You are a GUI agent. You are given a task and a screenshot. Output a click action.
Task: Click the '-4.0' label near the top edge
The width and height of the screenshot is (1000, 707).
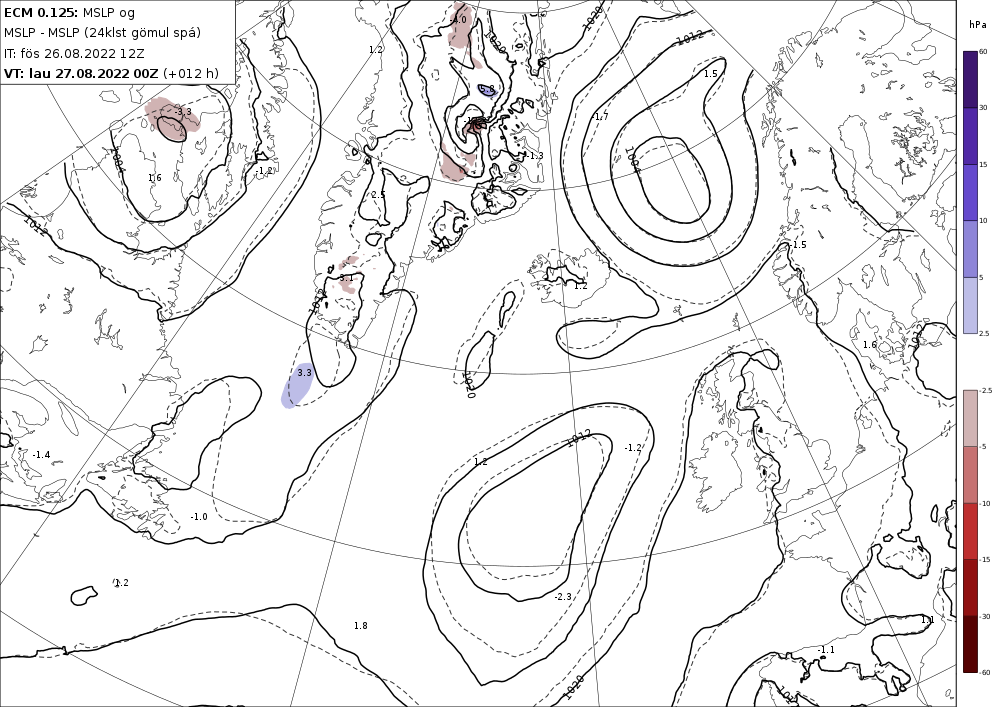pos(458,20)
